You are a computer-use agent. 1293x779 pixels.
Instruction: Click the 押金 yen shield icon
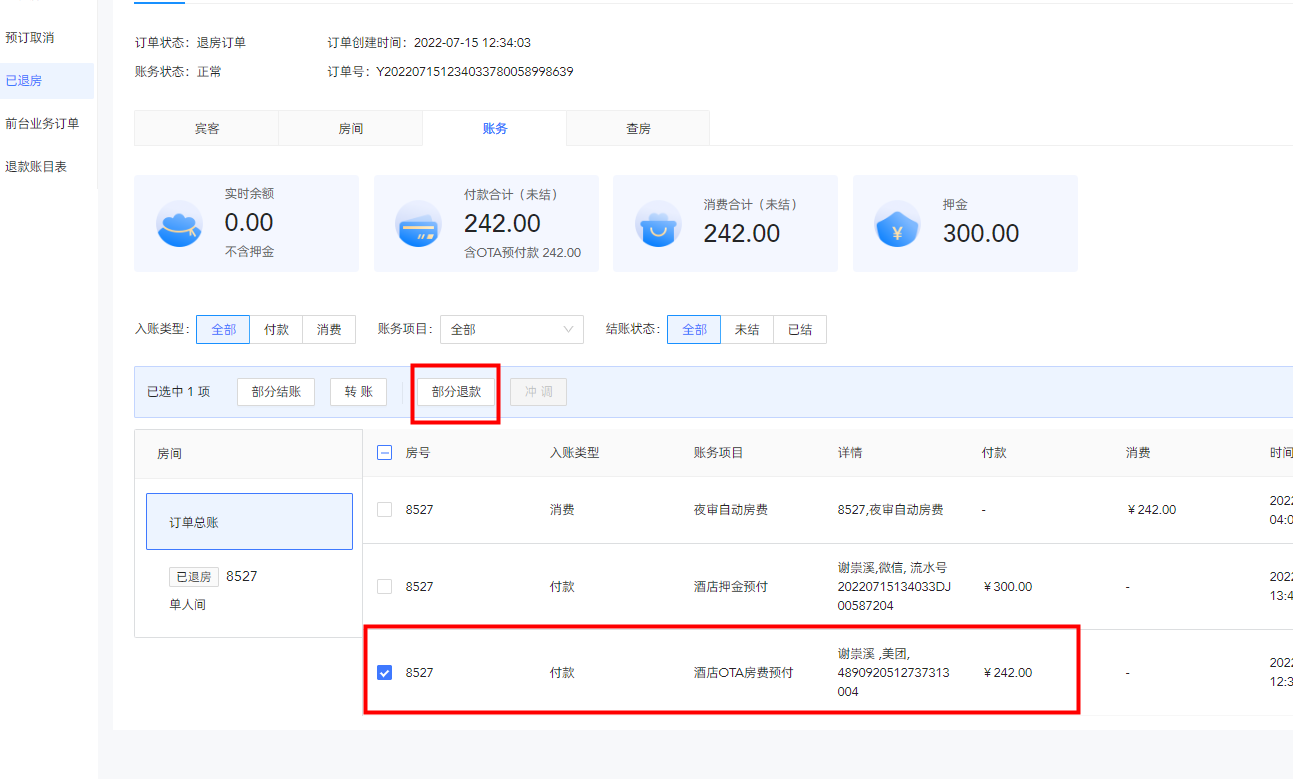click(898, 223)
